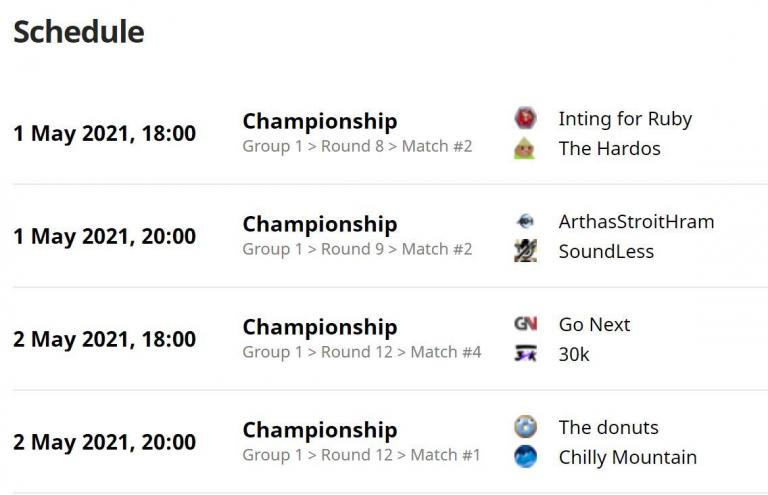Open the ArthasStroitHram team icon
Viewport: 768px width, 495px height.
tap(525, 221)
